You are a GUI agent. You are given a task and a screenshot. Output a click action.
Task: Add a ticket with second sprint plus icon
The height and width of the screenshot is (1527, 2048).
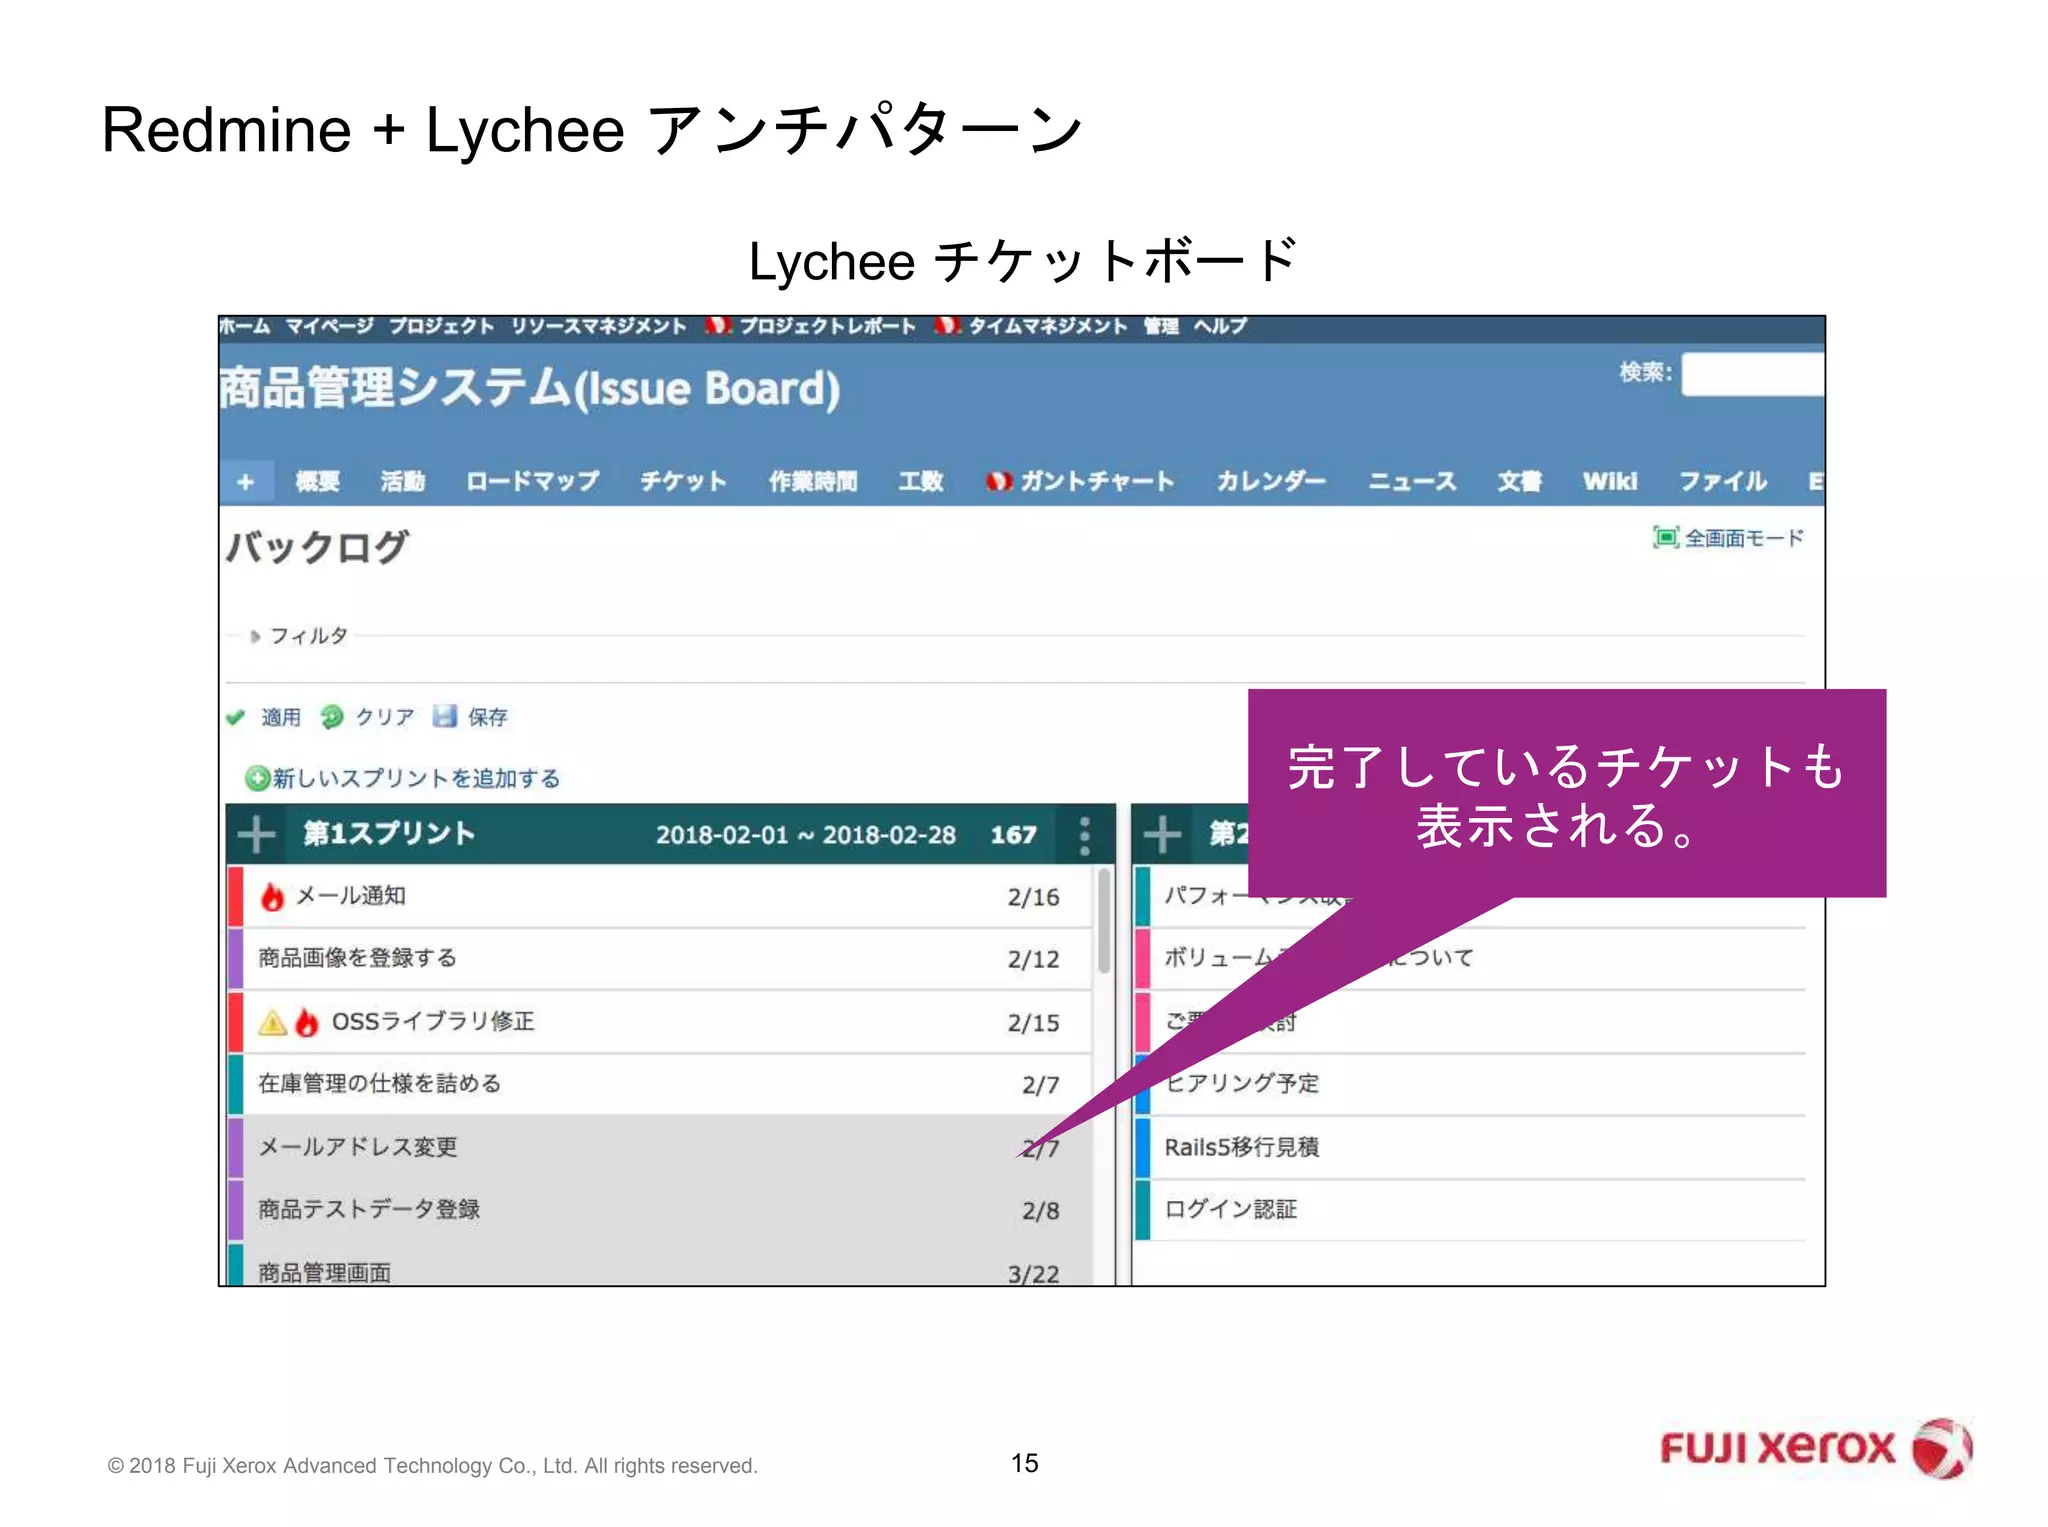point(1162,834)
